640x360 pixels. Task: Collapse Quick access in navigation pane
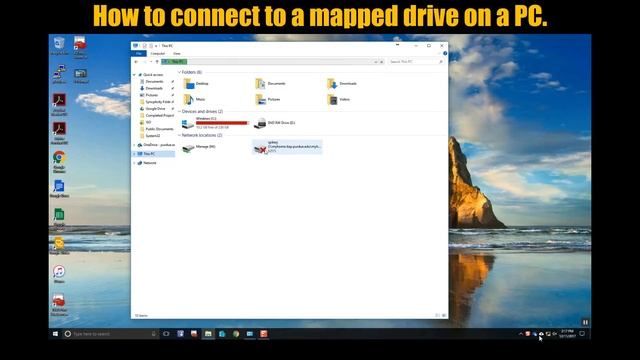(x=134, y=75)
